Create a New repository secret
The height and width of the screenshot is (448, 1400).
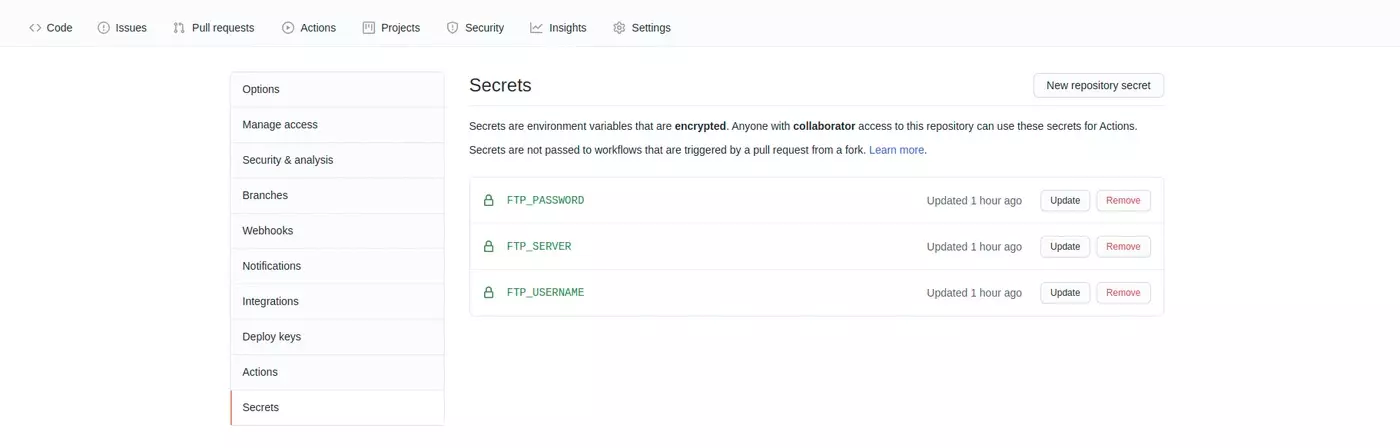[x=1098, y=86]
